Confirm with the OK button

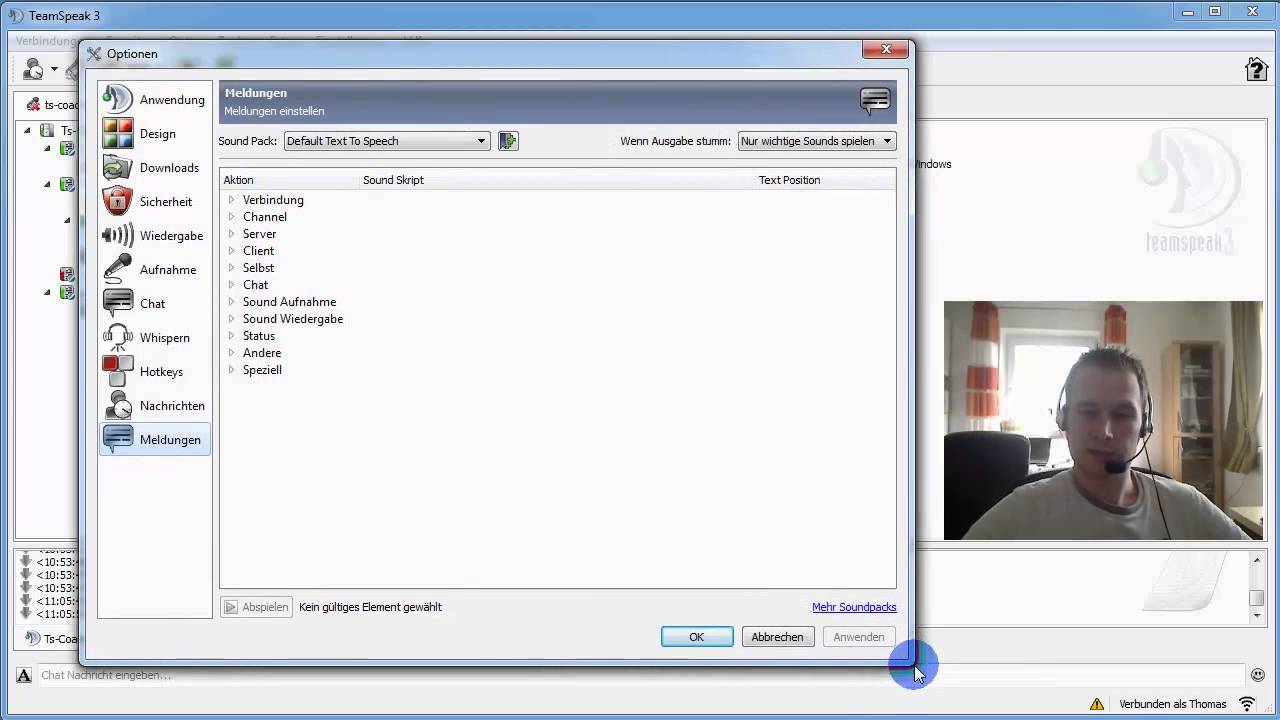tap(697, 637)
